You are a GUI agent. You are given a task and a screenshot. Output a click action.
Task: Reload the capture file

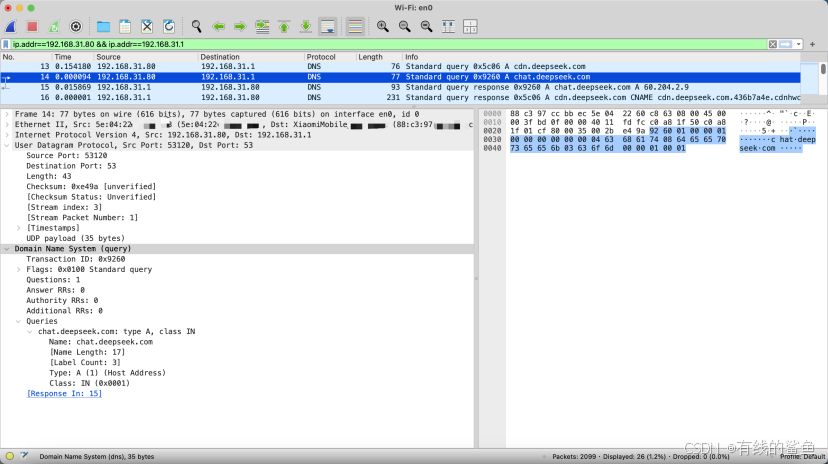tap(169, 26)
